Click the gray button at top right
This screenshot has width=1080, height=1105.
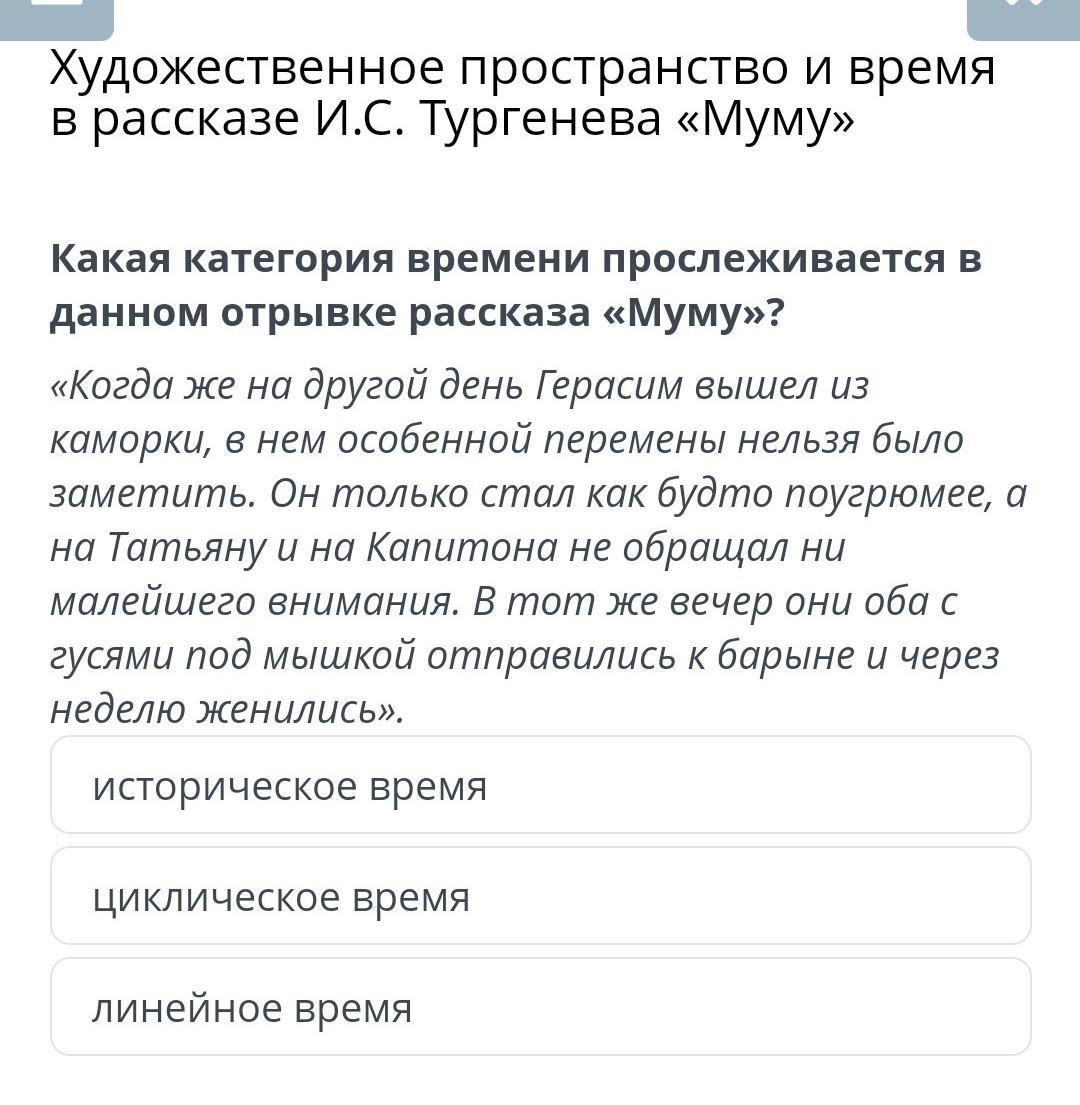(1023, 18)
